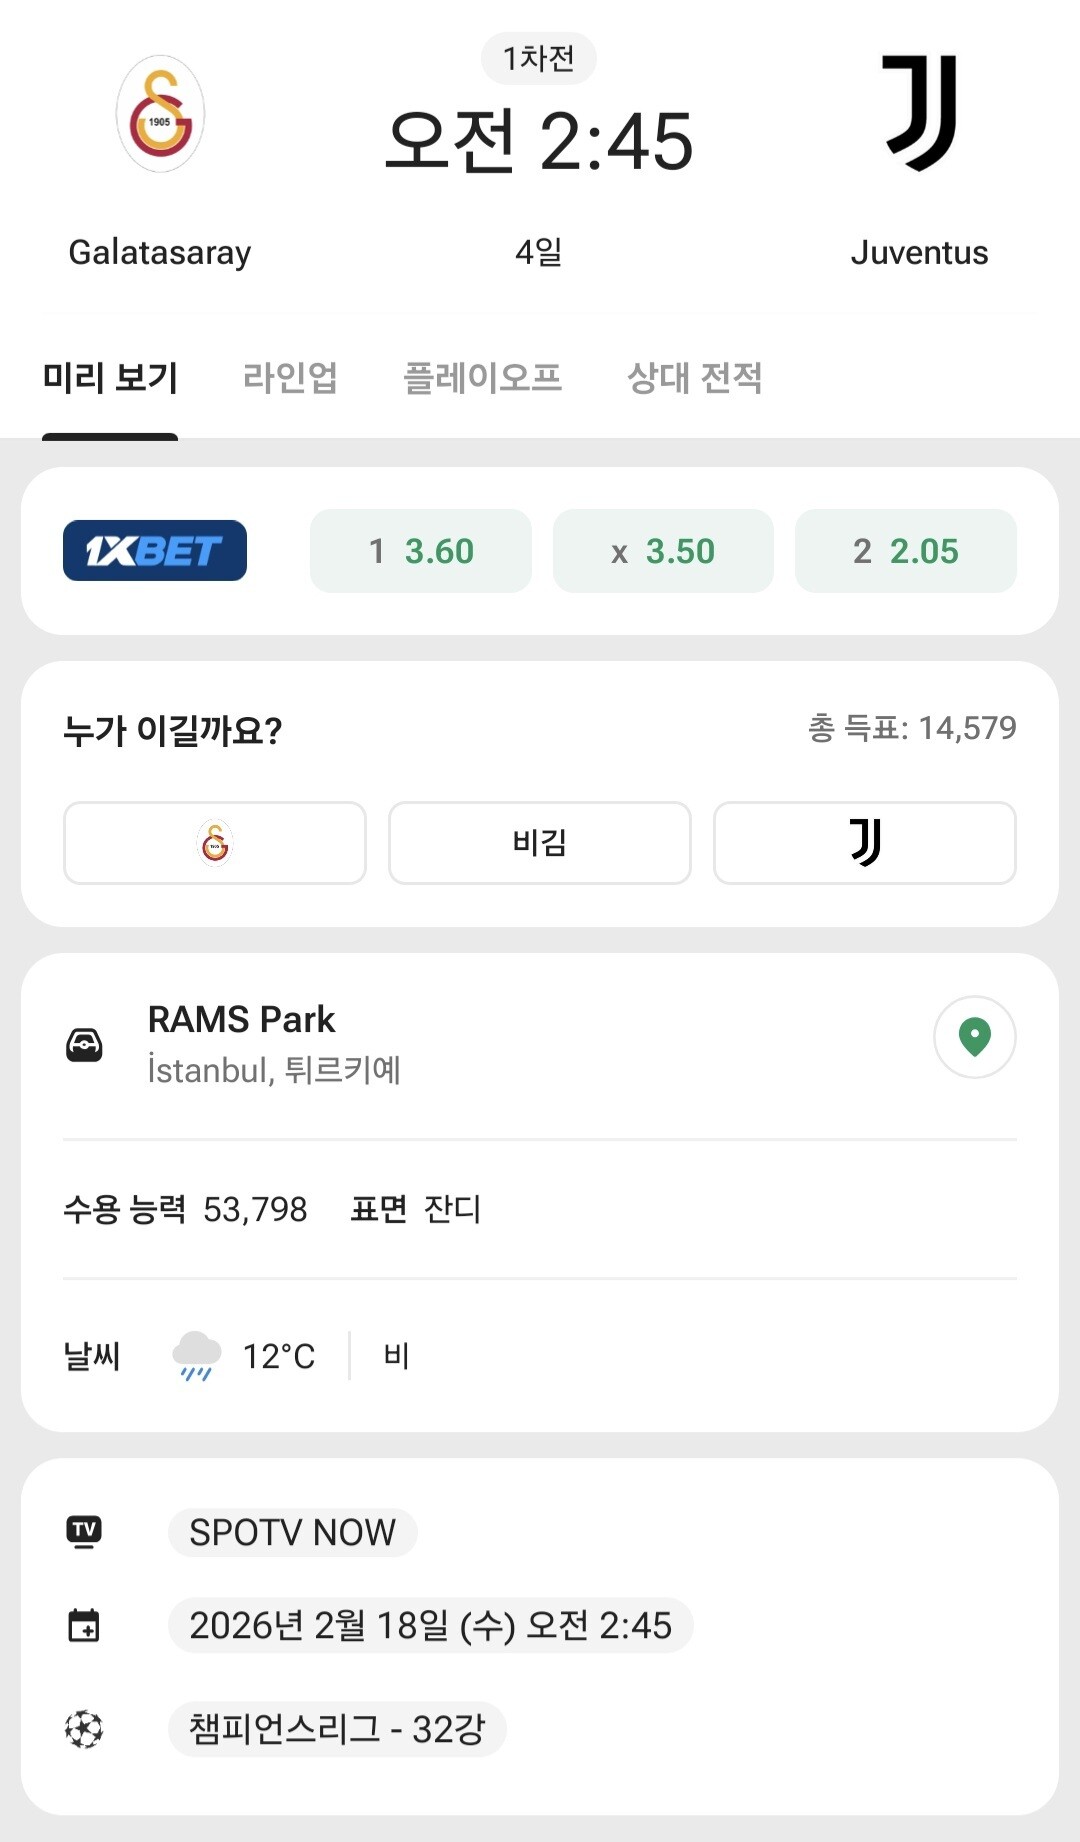Screen dimensions: 1080x1842
Task: Tap the add-to-calendar icon
Action: (x=84, y=1625)
